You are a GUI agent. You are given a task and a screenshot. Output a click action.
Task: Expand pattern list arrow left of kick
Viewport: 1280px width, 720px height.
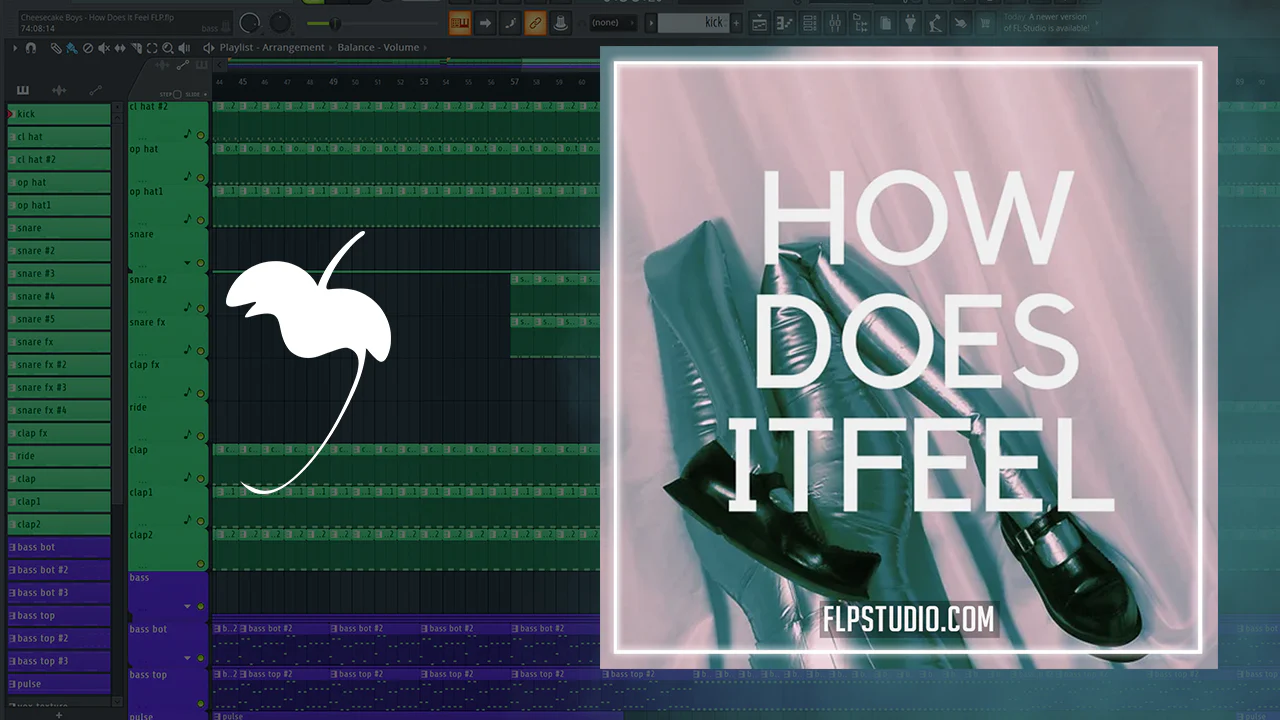(x=651, y=22)
